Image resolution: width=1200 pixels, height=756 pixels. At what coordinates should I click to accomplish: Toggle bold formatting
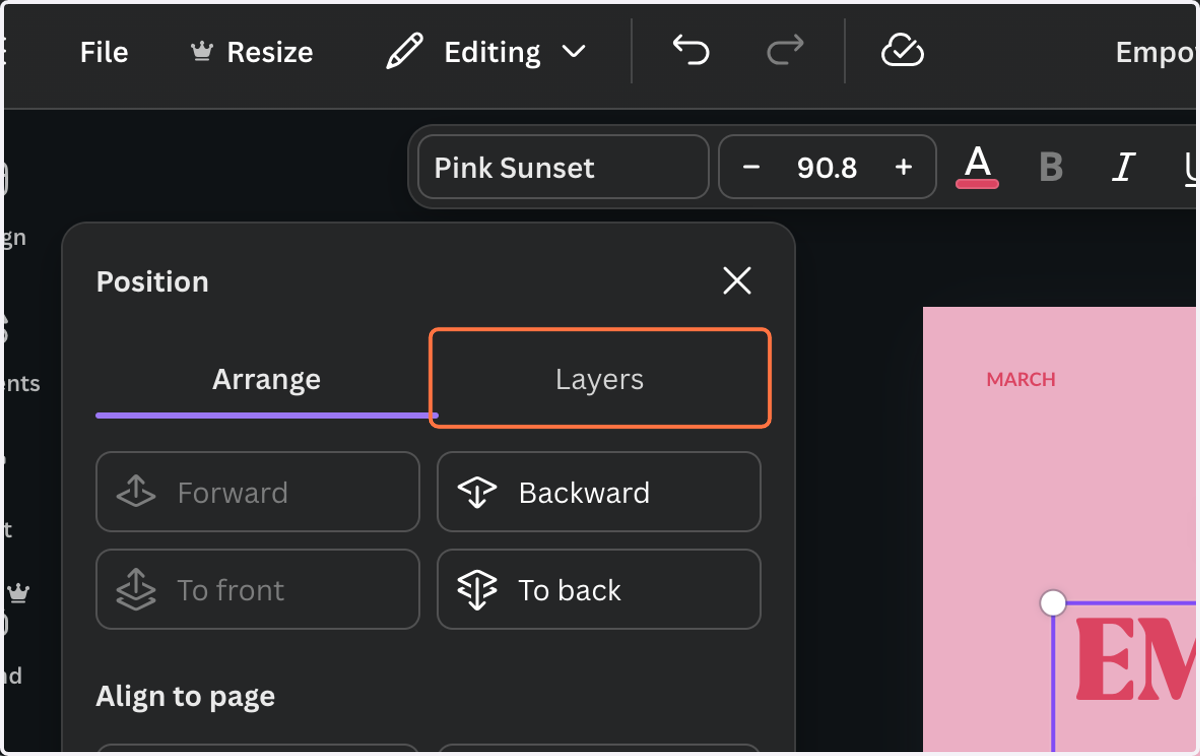pos(1051,167)
